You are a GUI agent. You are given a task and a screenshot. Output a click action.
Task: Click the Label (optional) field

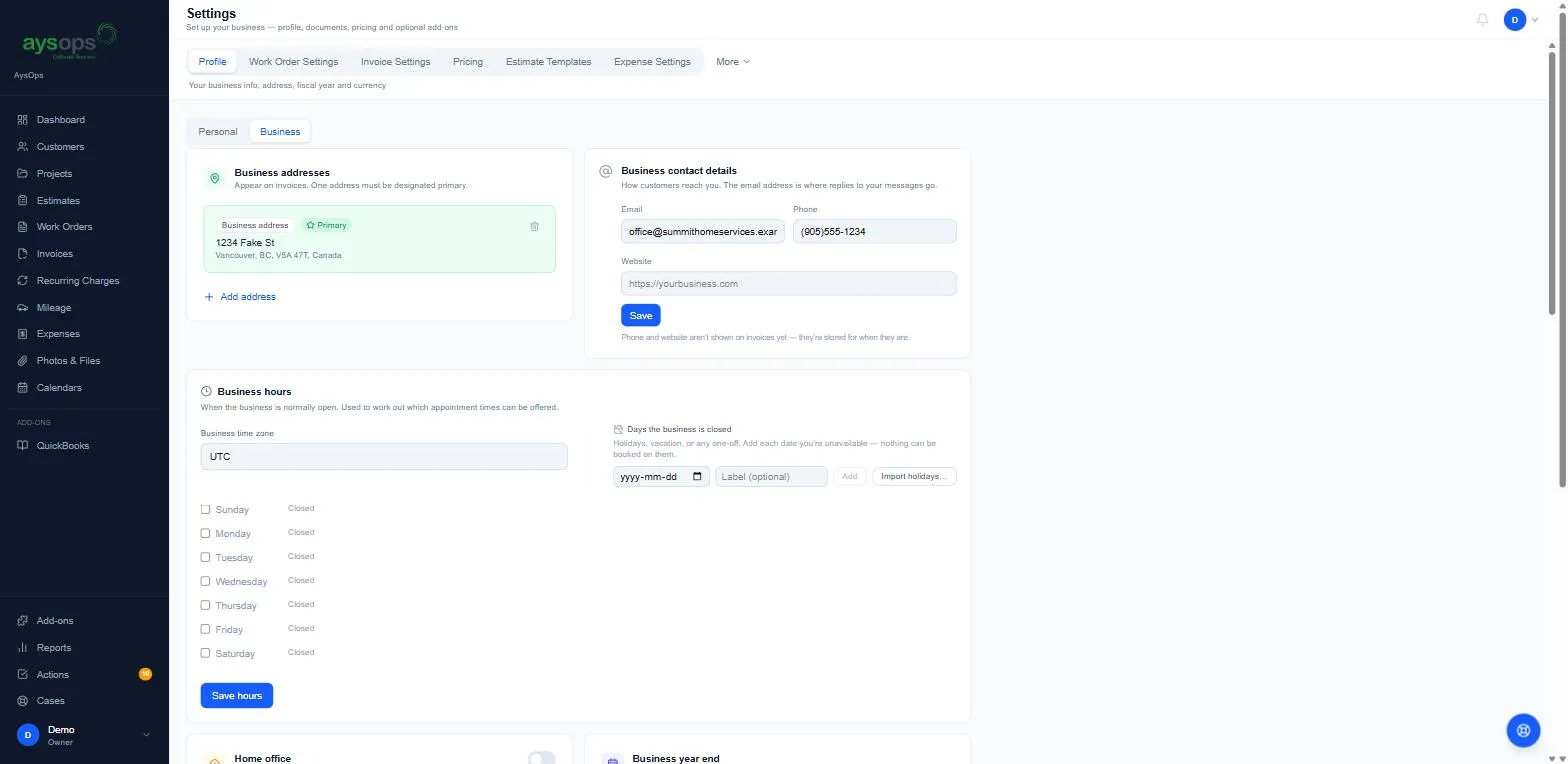pos(771,477)
